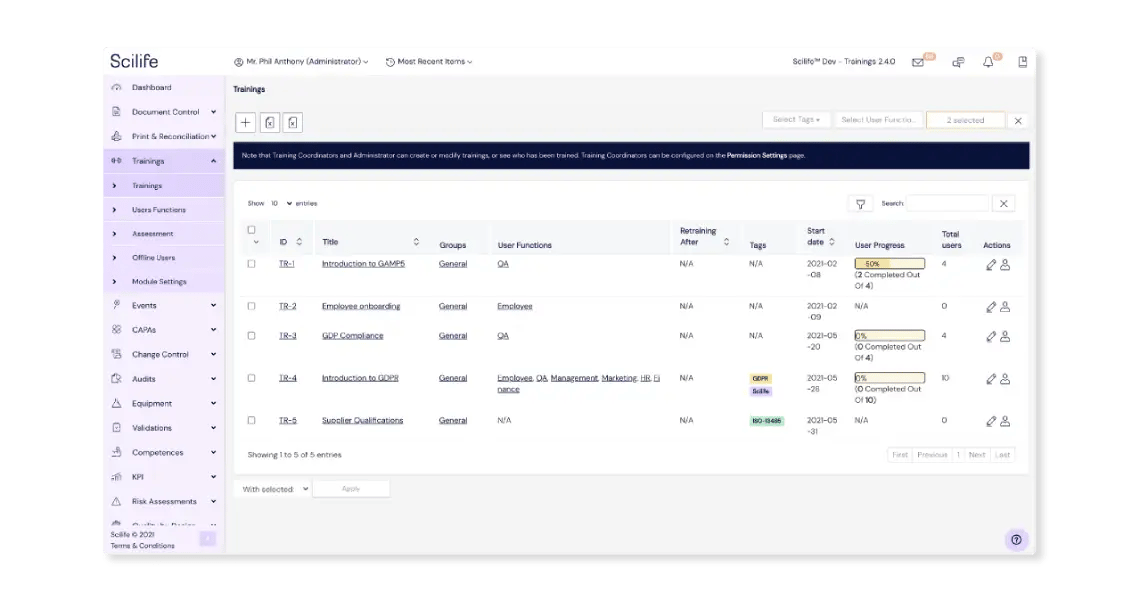
Task: Open users icon for TR-4 row
Action: pos(1005,379)
